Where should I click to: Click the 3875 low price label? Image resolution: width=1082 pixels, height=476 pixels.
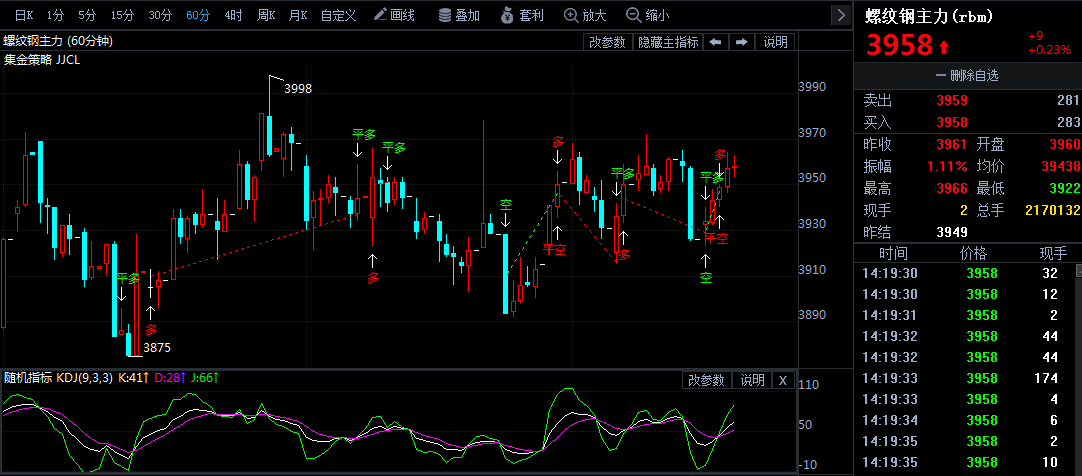click(x=157, y=348)
